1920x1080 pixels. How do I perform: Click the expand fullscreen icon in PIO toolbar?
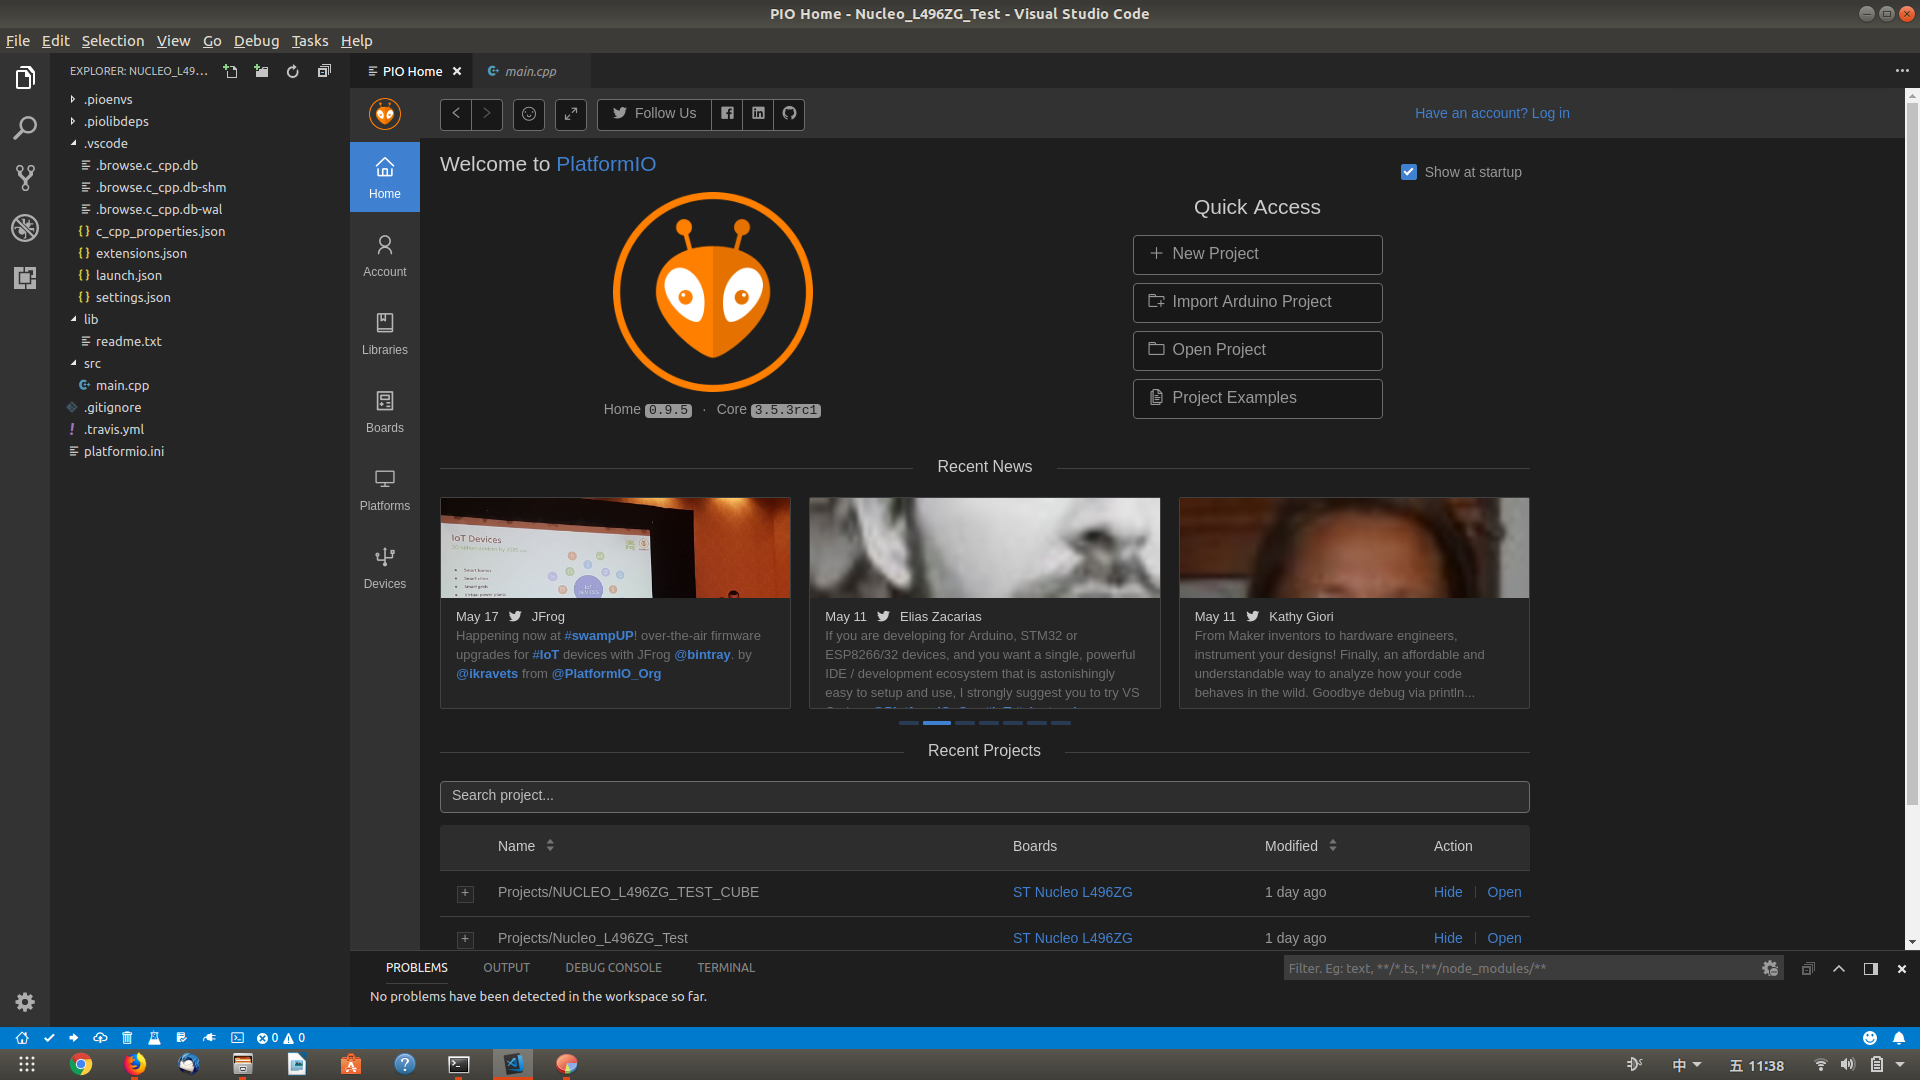click(x=570, y=114)
